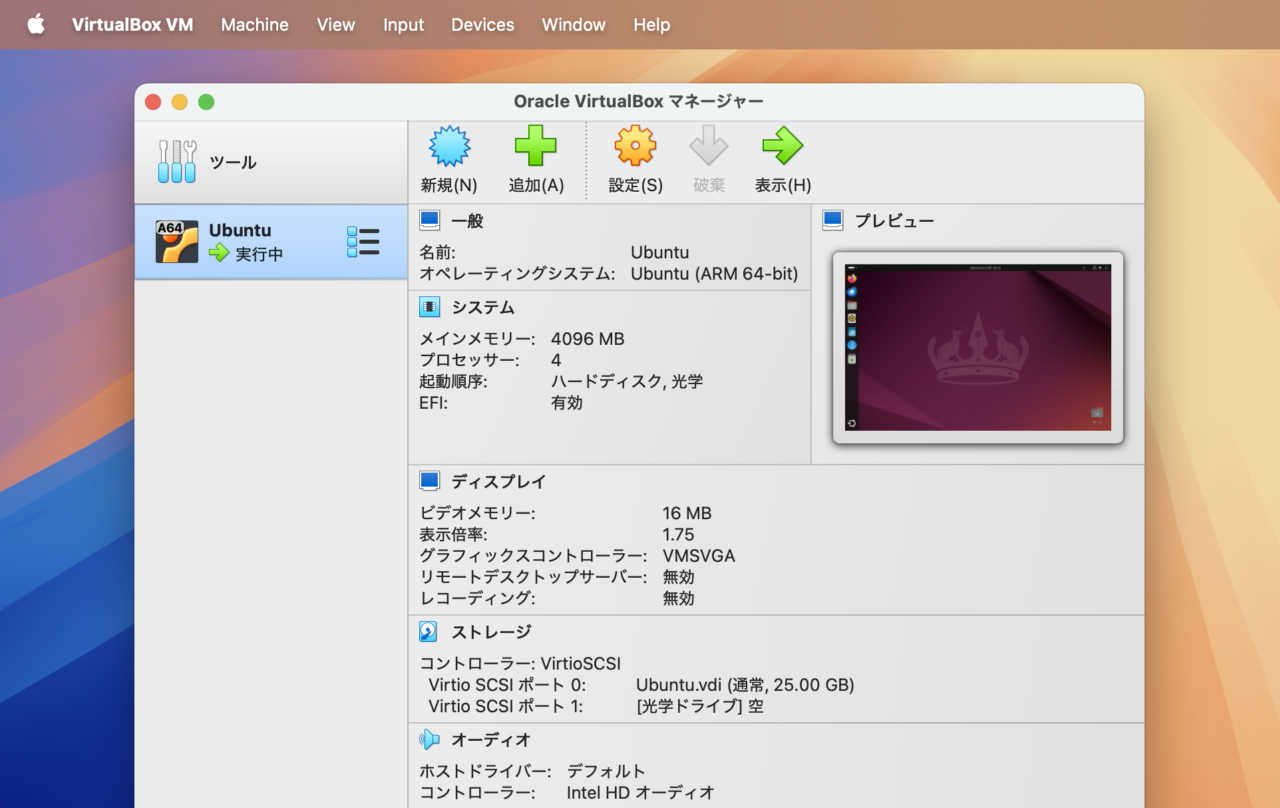Image resolution: width=1280 pixels, height=808 pixels.
Task: Click the Audio (オーディオ) speaker icon
Action: click(x=430, y=740)
